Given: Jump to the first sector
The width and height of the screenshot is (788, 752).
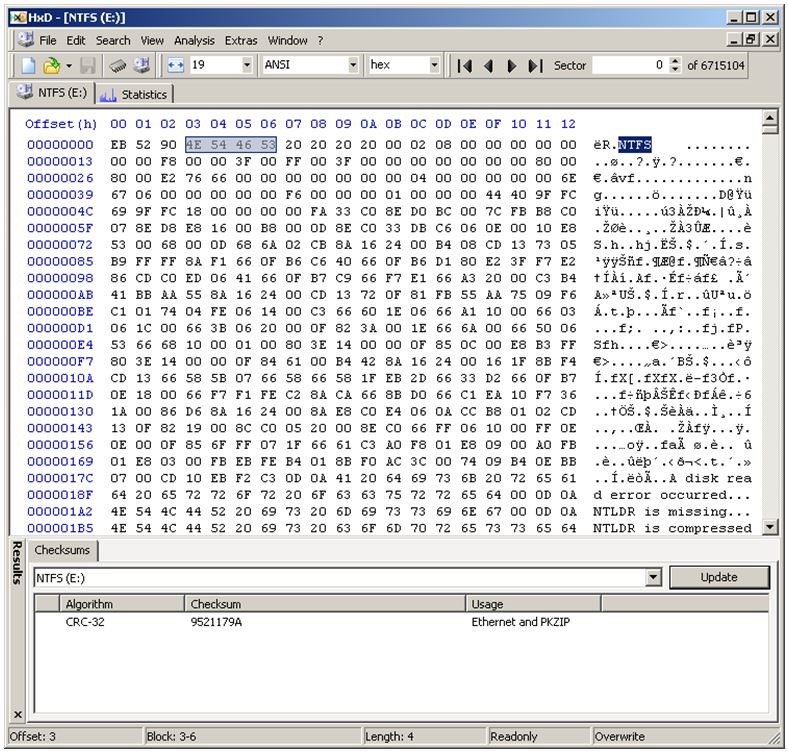Looking at the screenshot, I should point(464,66).
